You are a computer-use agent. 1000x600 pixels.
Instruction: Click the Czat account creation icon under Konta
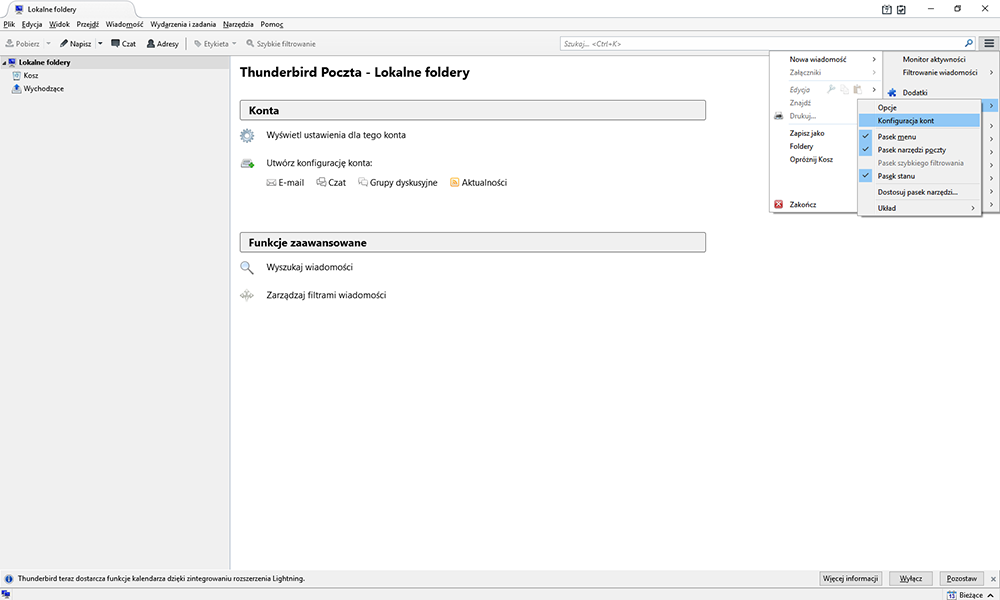pos(321,182)
